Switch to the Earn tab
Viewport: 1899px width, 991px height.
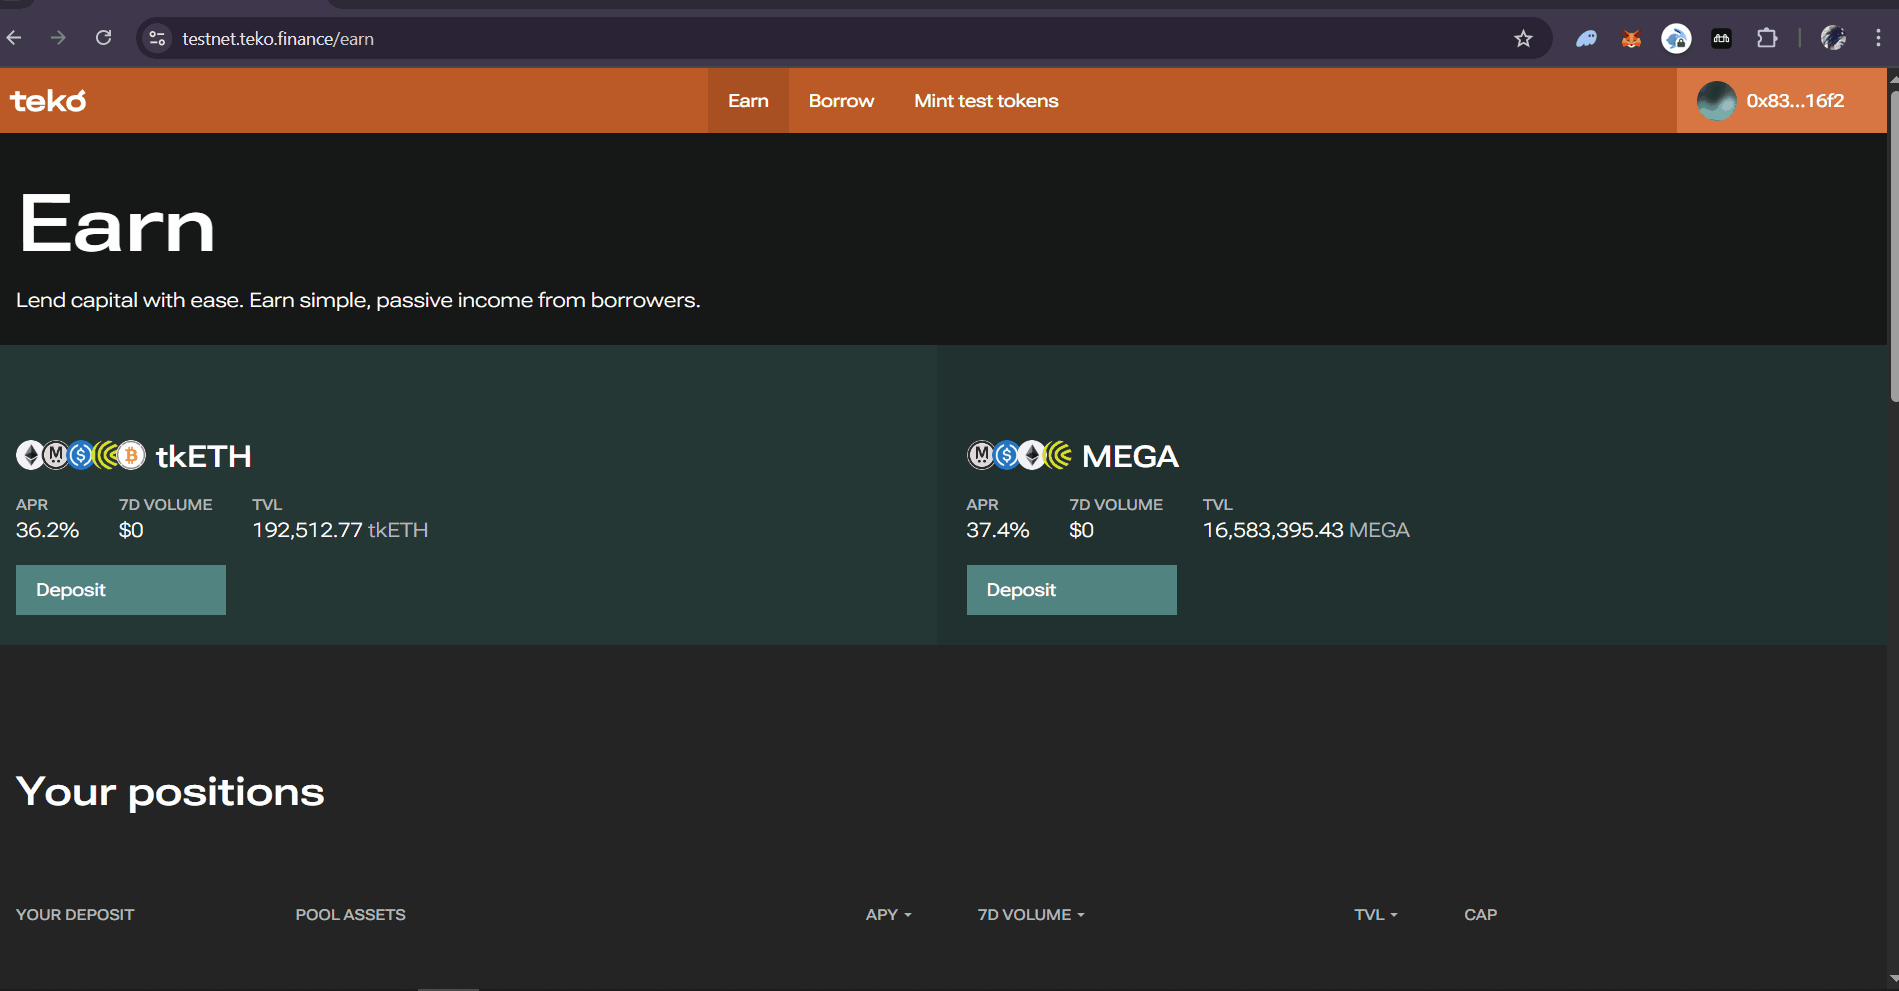point(748,101)
